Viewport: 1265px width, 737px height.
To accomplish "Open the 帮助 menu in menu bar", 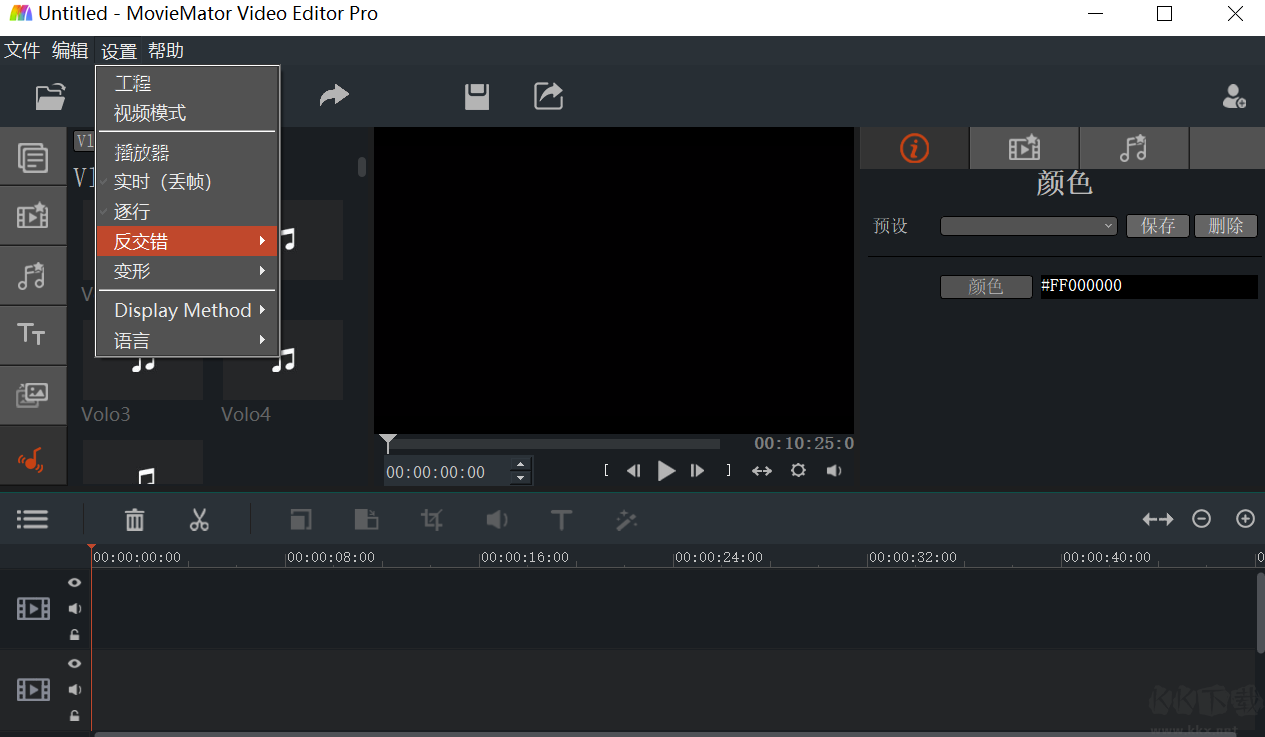I will (166, 51).
